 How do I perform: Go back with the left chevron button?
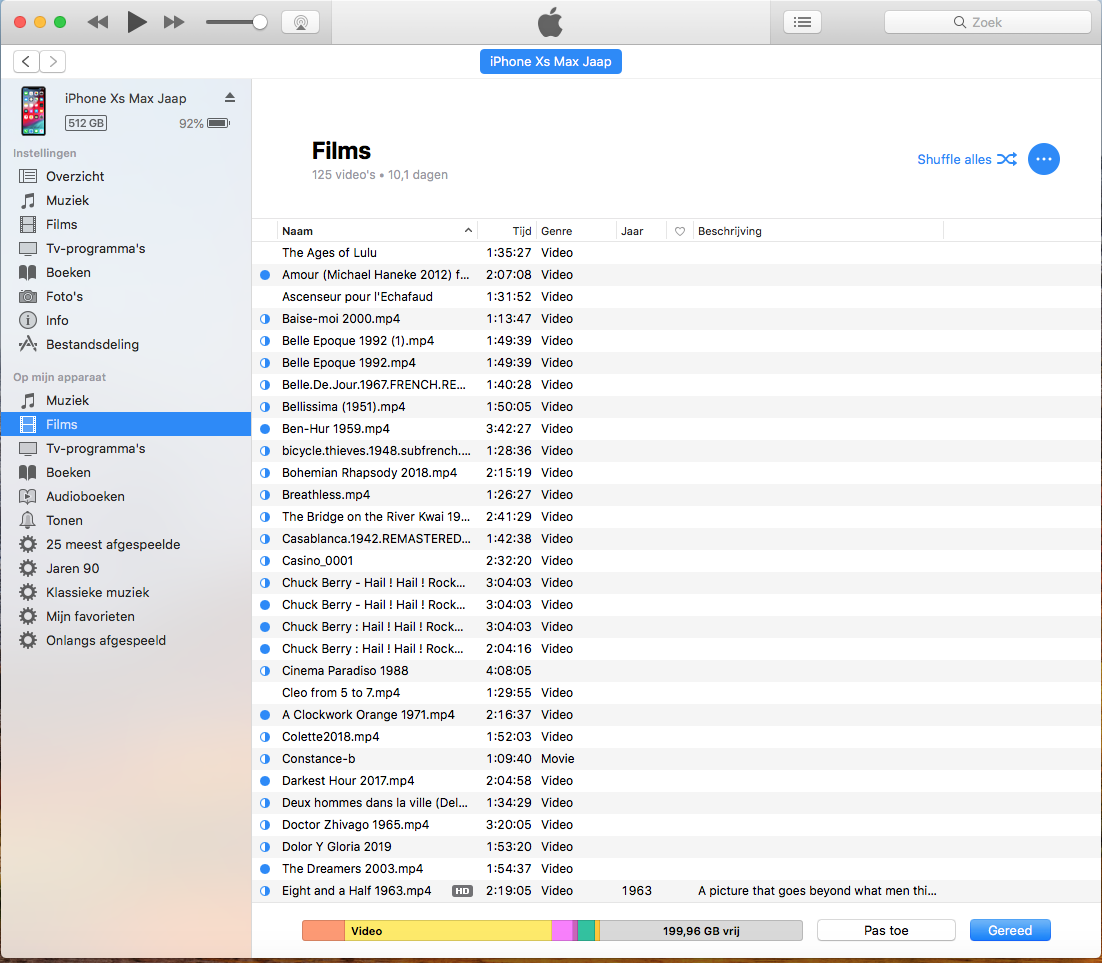[26, 62]
